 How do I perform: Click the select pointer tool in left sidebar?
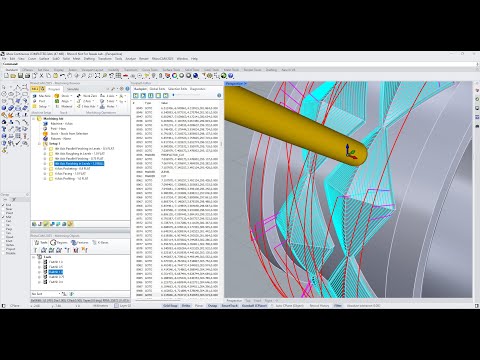(x=4, y=87)
